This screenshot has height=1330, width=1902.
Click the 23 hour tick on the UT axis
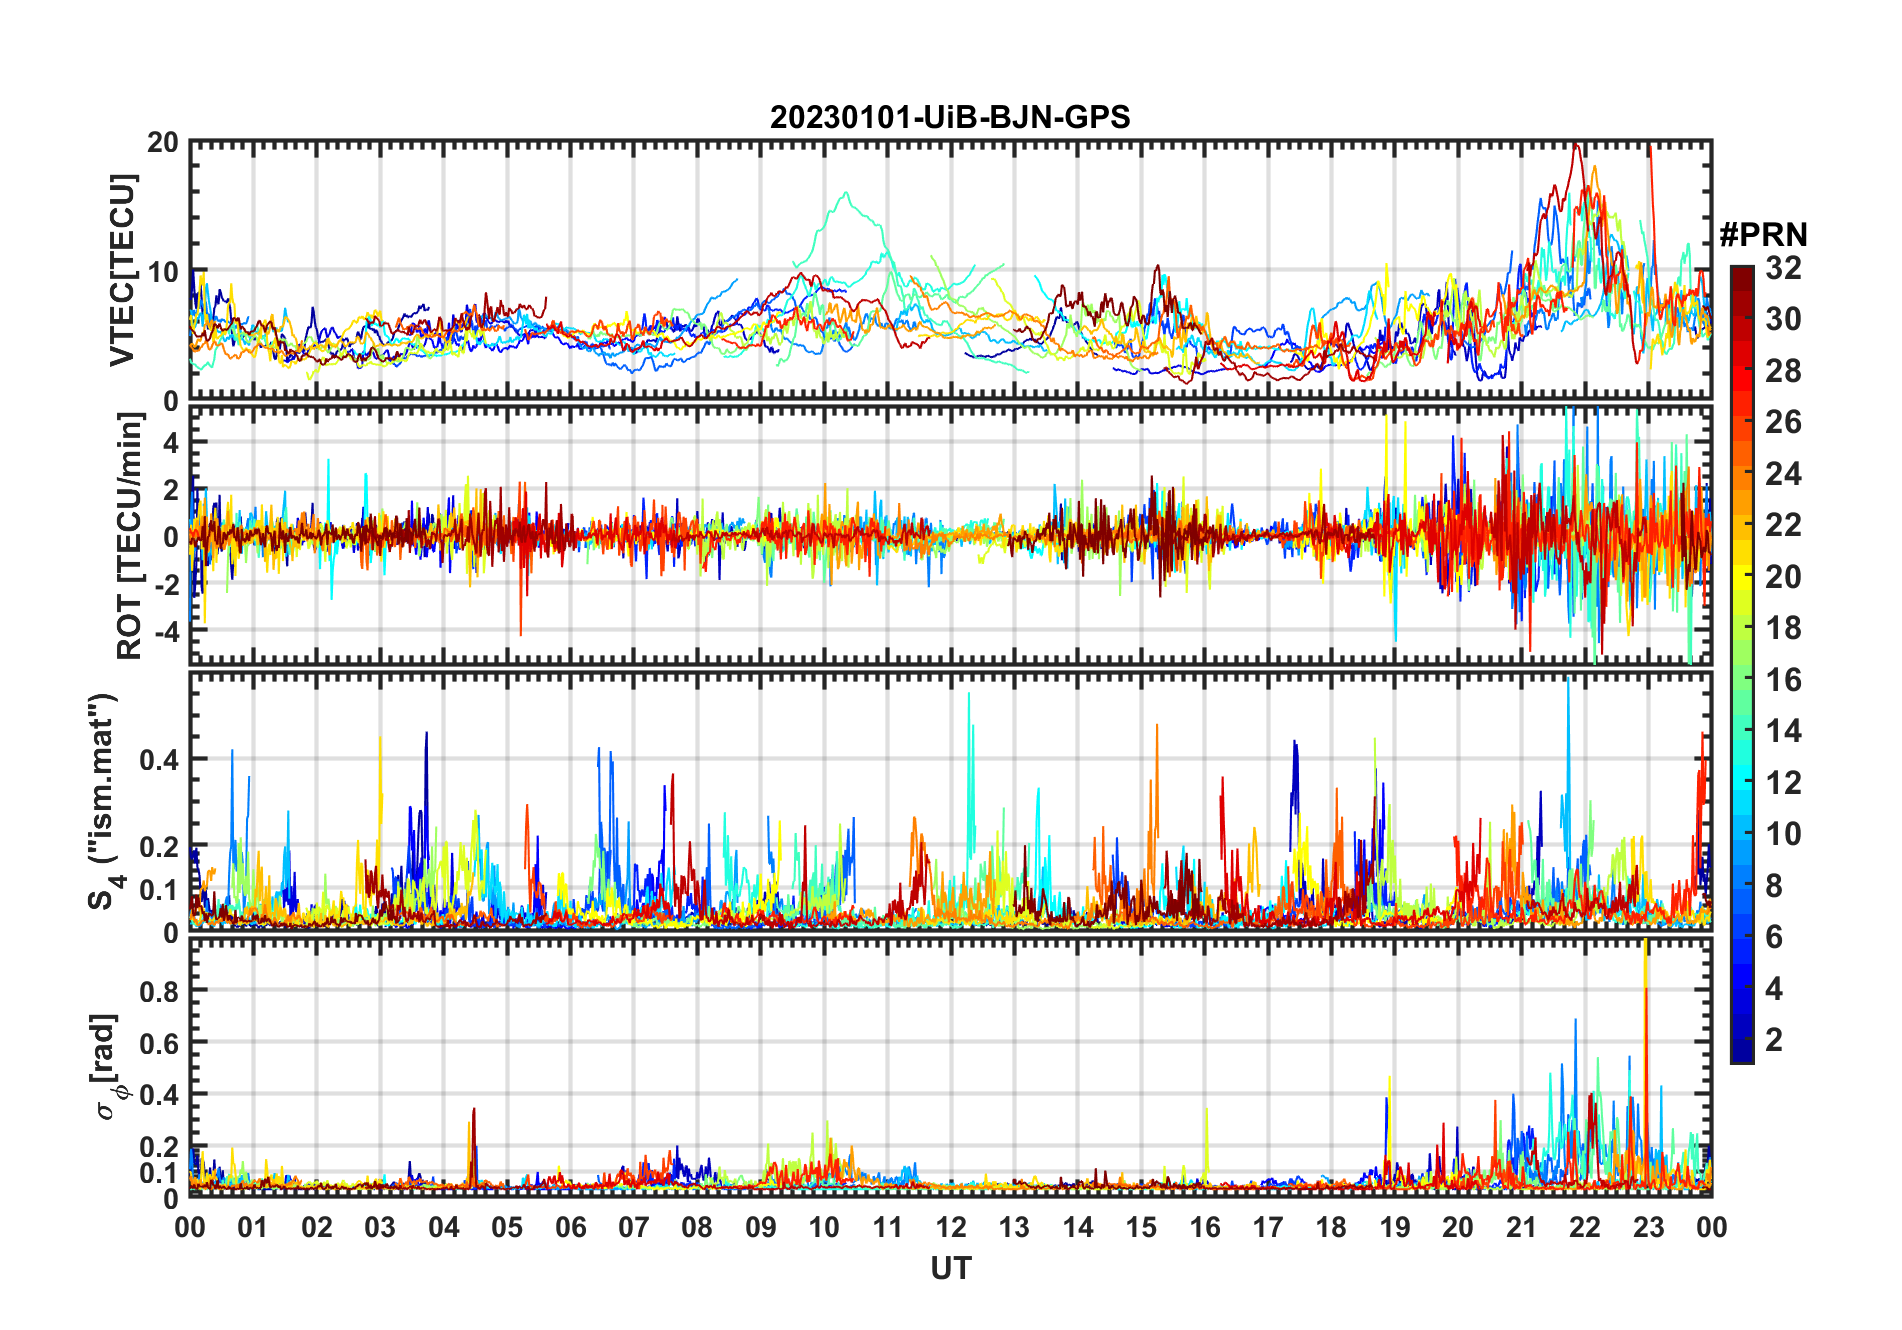tap(1648, 1227)
